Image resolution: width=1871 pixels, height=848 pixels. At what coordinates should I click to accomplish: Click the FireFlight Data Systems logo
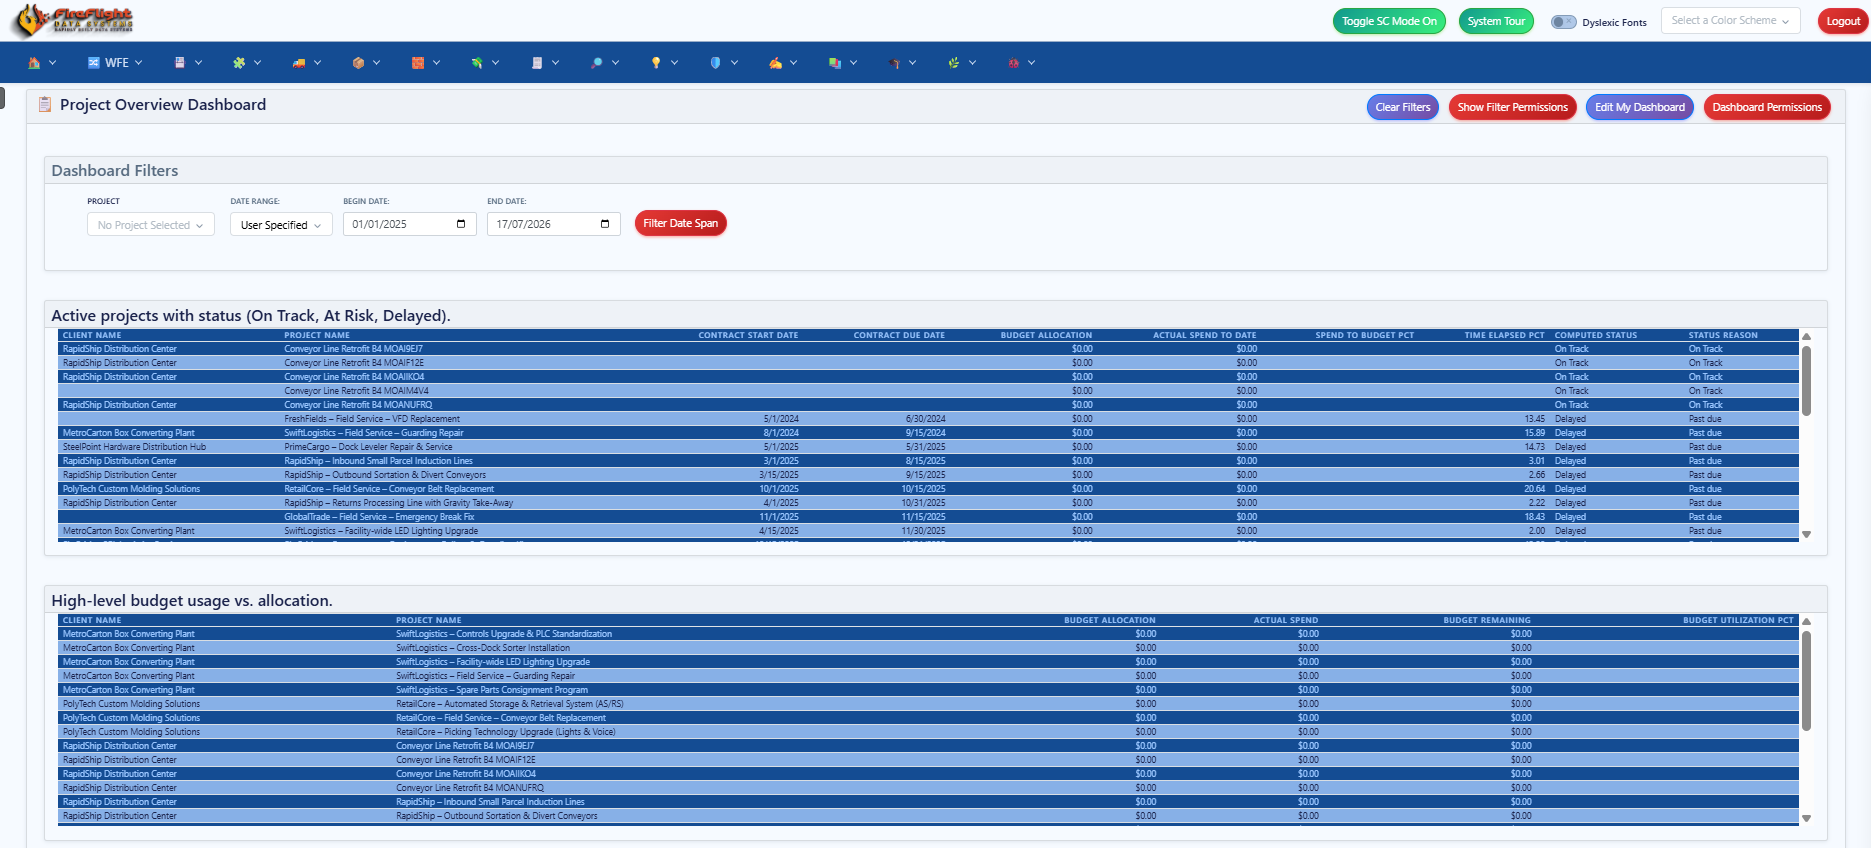74,20
